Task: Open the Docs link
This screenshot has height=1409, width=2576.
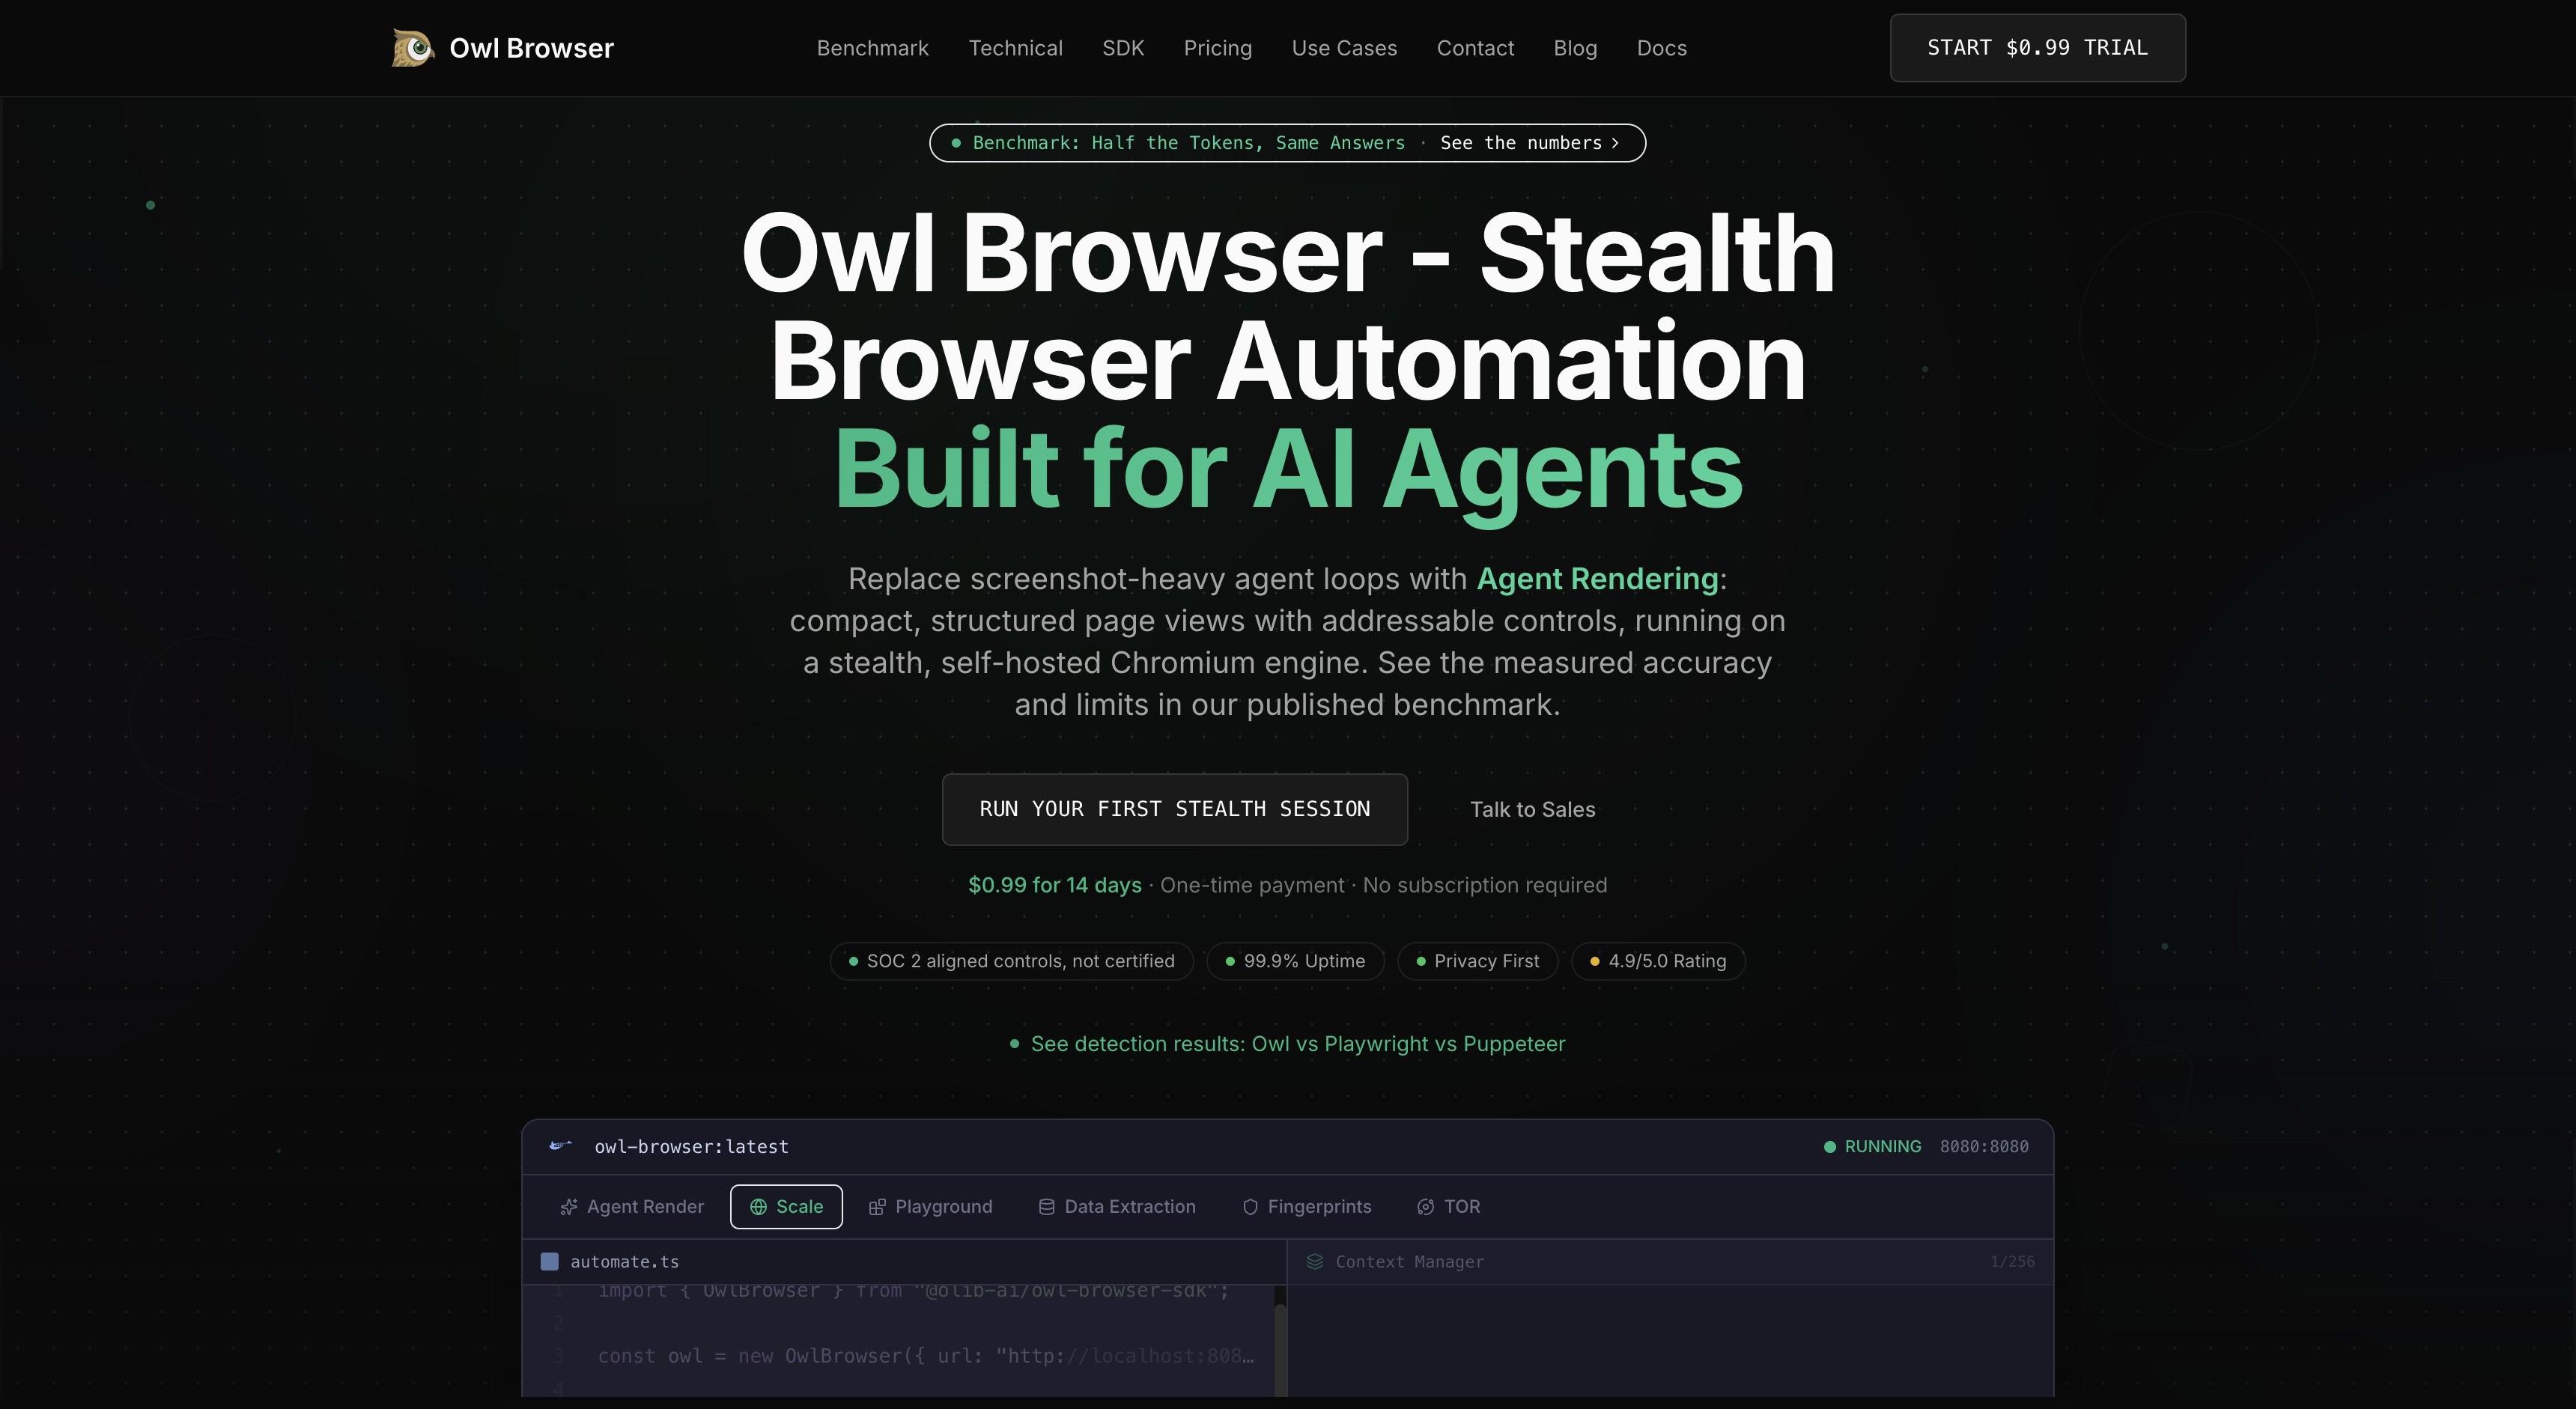Action: pyautogui.click(x=1661, y=48)
